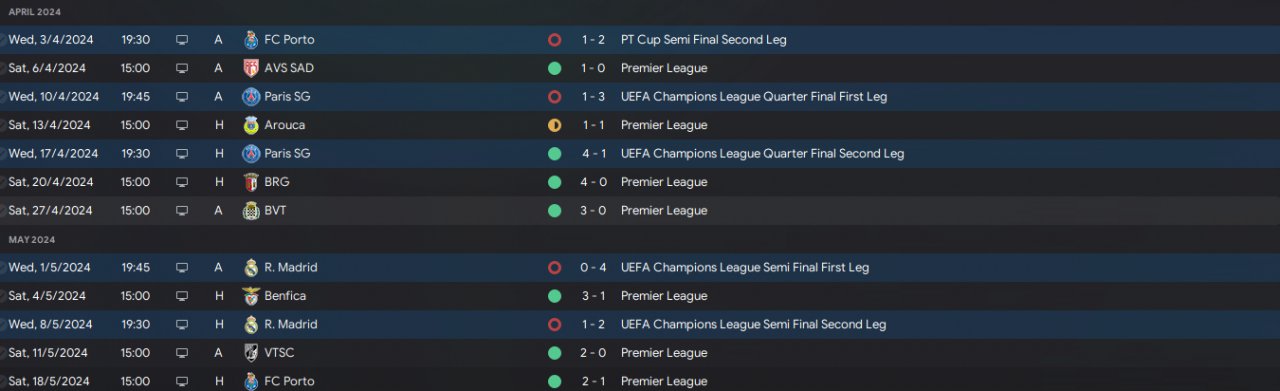Open the 4 - 1 result against Paris SG
The height and width of the screenshot is (391, 1280).
pyautogui.click(x=594, y=153)
